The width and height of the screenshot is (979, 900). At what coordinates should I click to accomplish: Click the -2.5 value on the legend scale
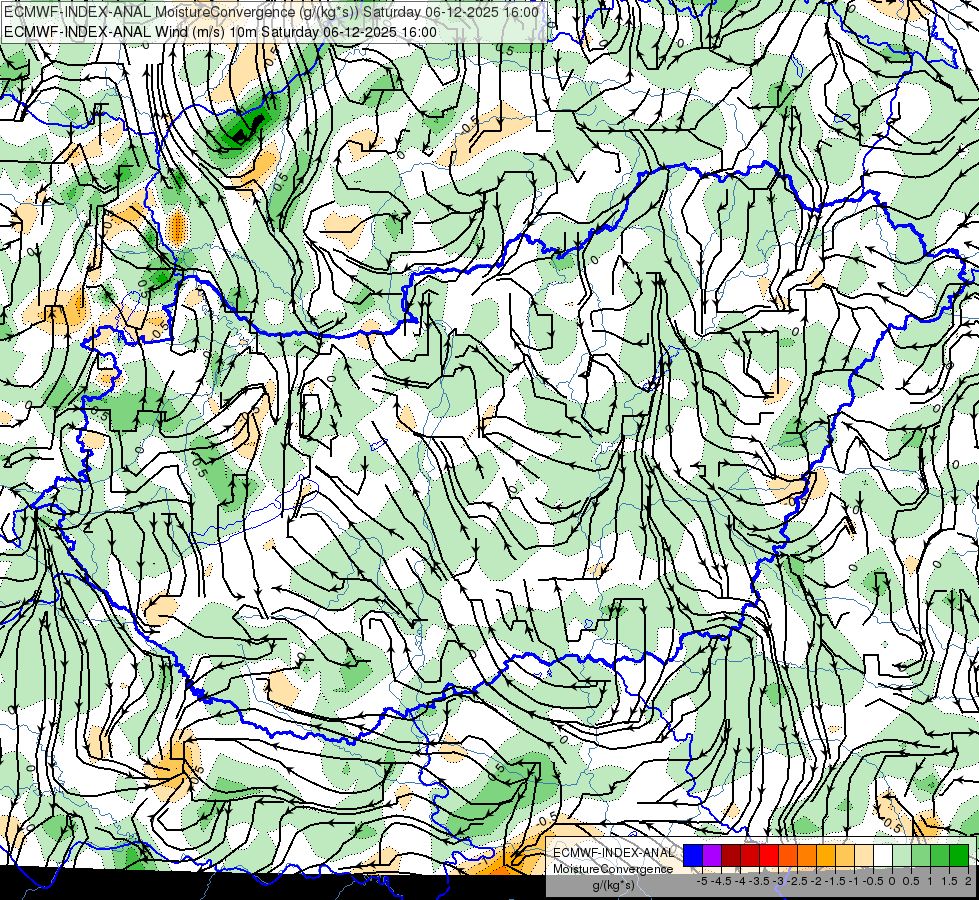(x=795, y=881)
